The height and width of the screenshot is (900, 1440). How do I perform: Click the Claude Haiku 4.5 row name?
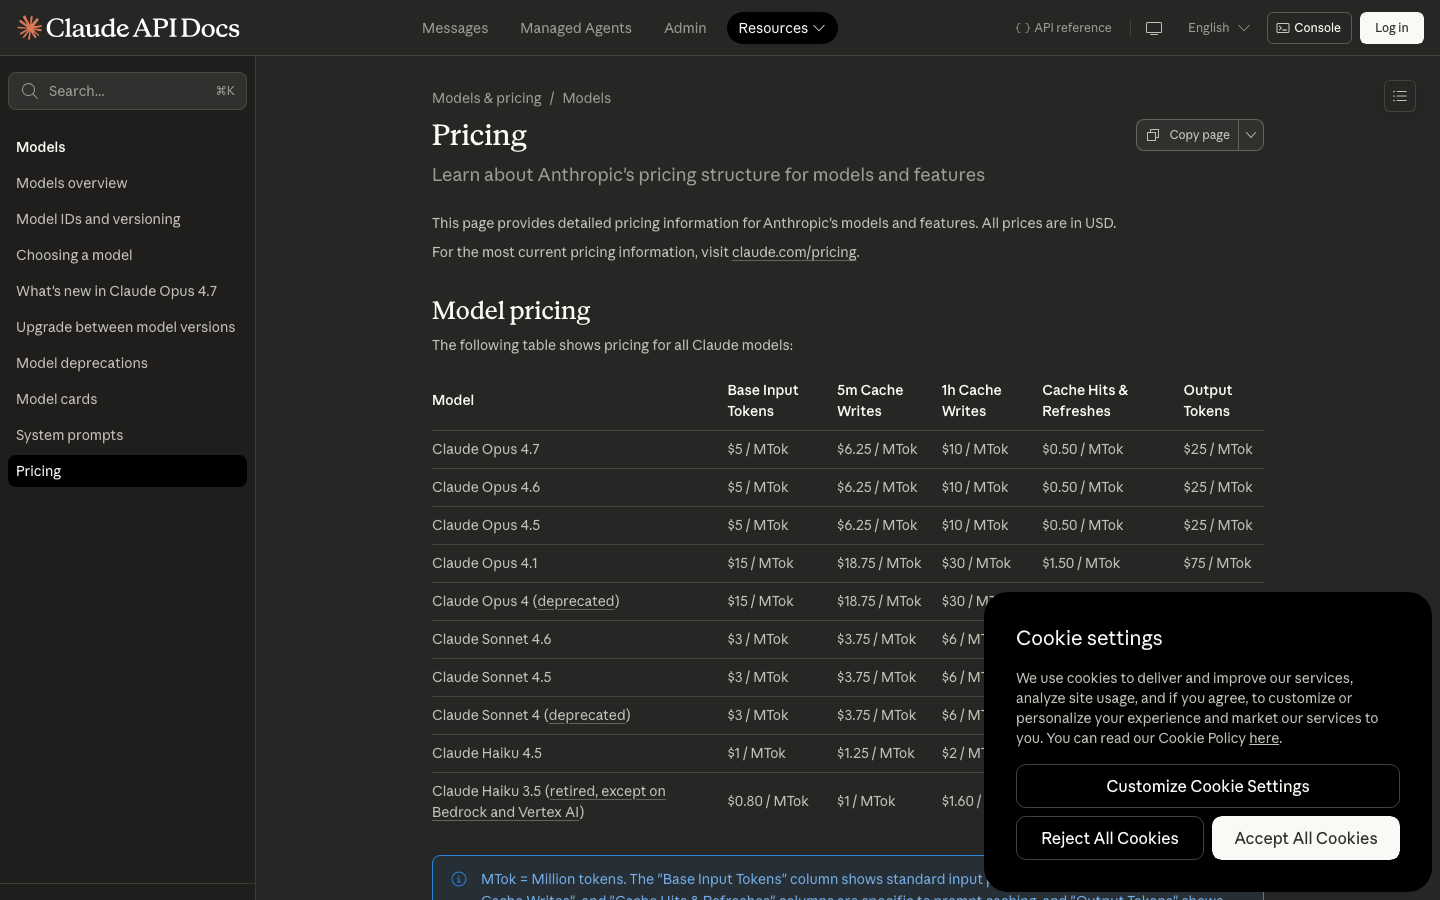tap(487, 753)
